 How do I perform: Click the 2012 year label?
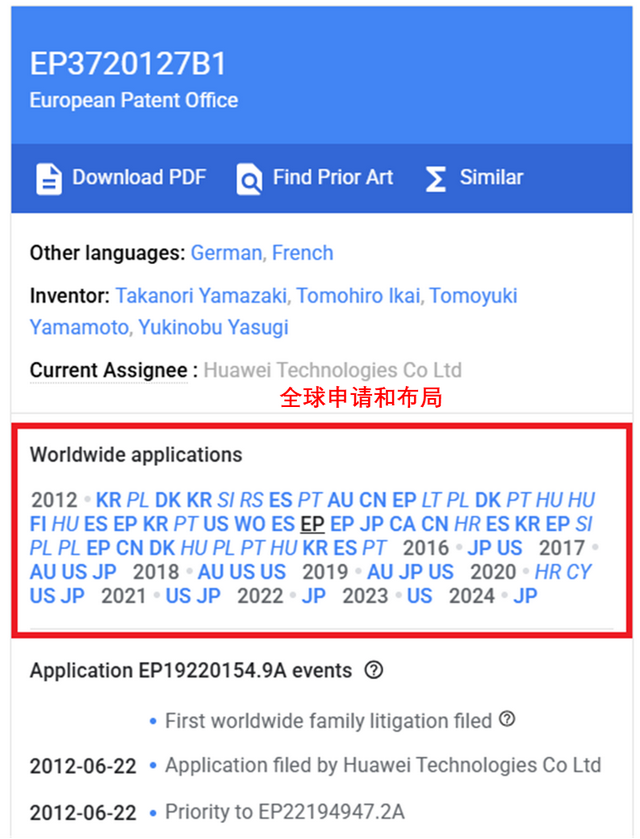[55, 500]
